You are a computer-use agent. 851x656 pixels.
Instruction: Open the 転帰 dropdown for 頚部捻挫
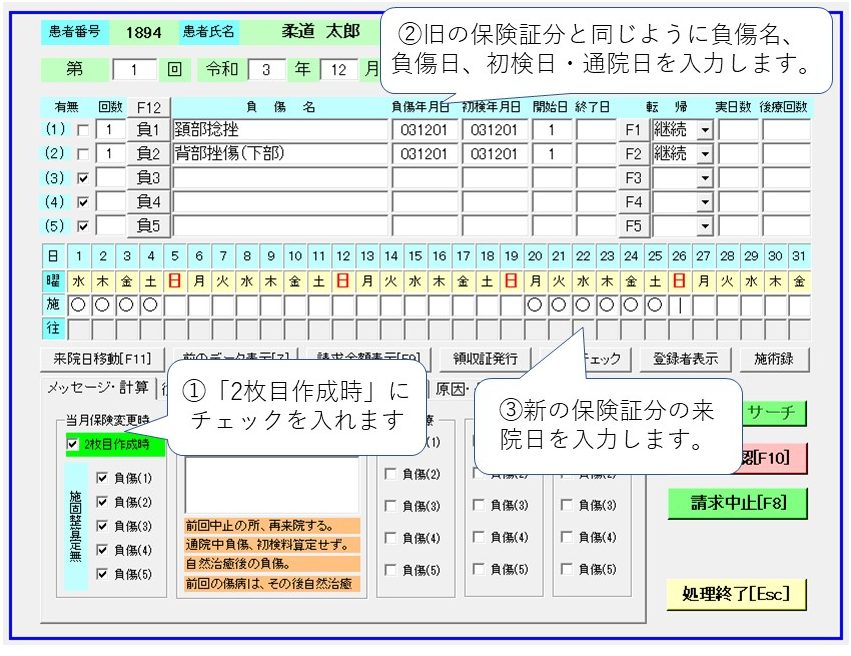click(704, 130)
